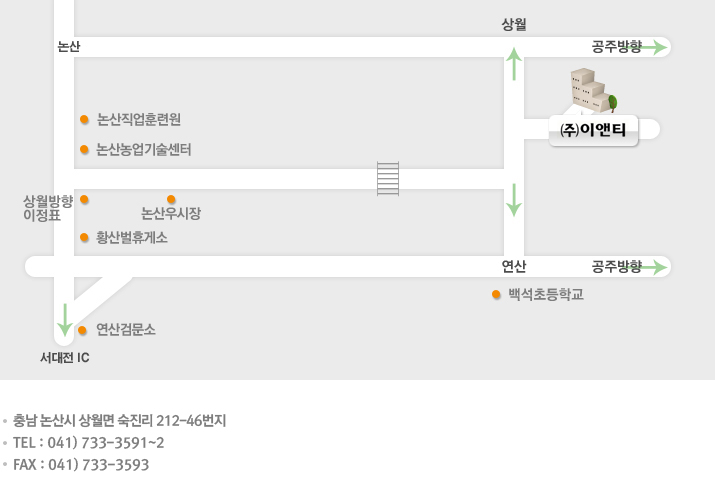Click the green arrow toward 서대전 IC

[65, 320]
